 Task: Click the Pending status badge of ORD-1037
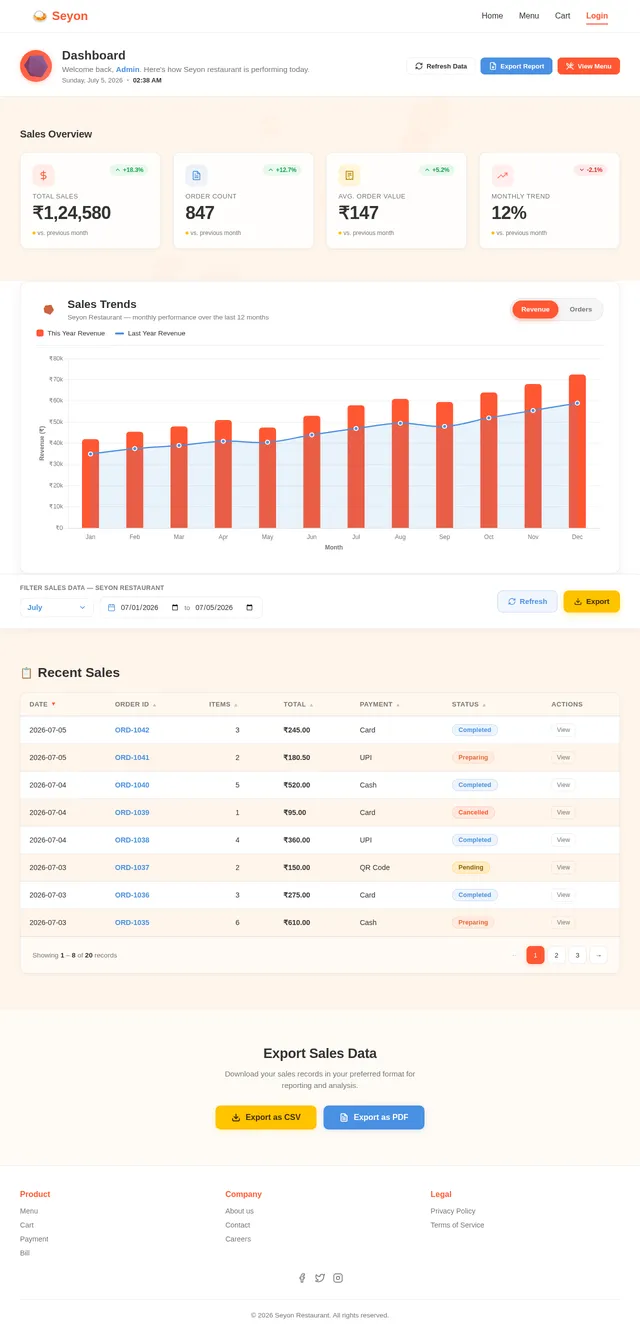pyautogui.click(x=471, y=867)
